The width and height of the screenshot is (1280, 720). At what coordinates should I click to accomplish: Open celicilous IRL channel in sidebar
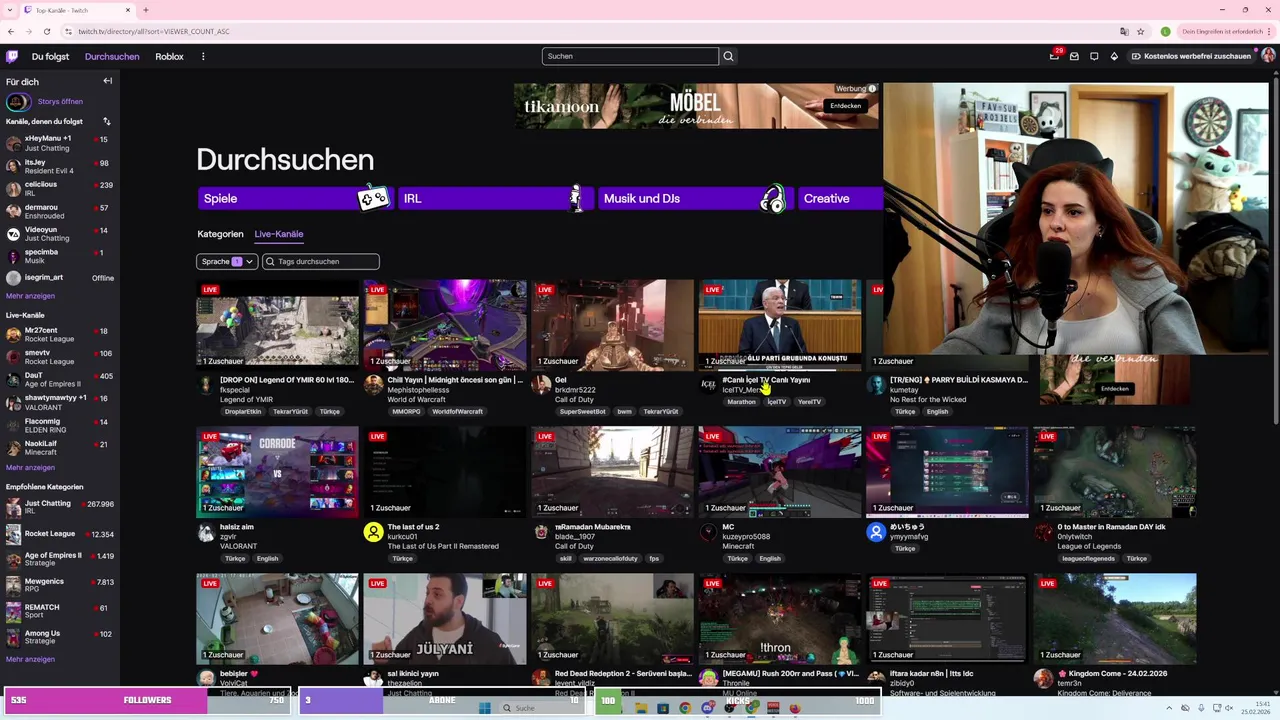pos(60,189)
